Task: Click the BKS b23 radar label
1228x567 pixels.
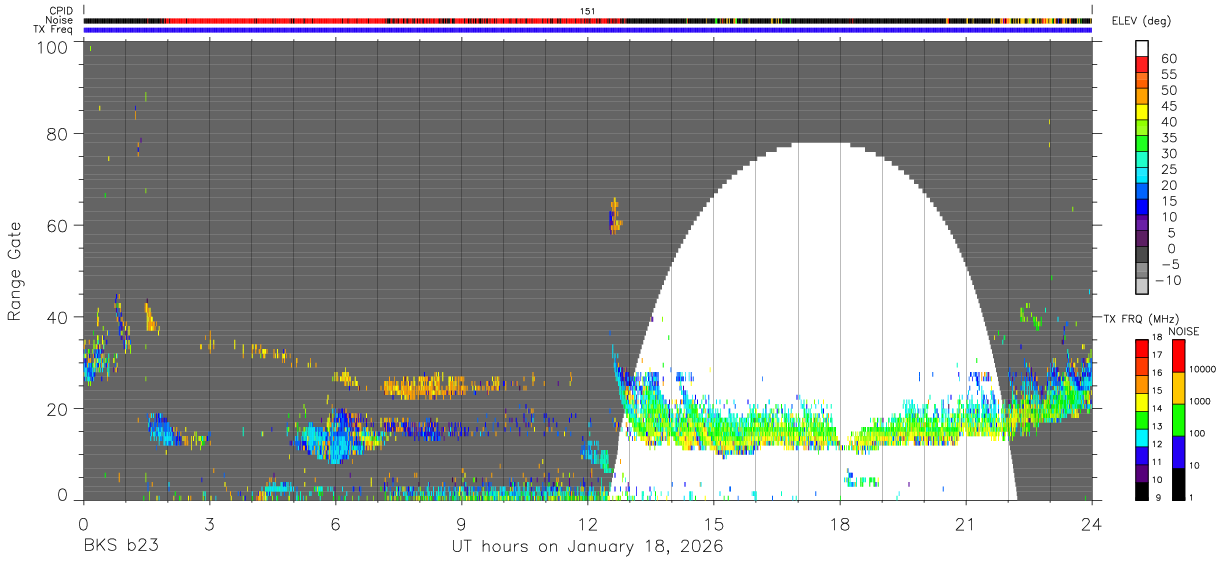Action: (x=120, y=547)
